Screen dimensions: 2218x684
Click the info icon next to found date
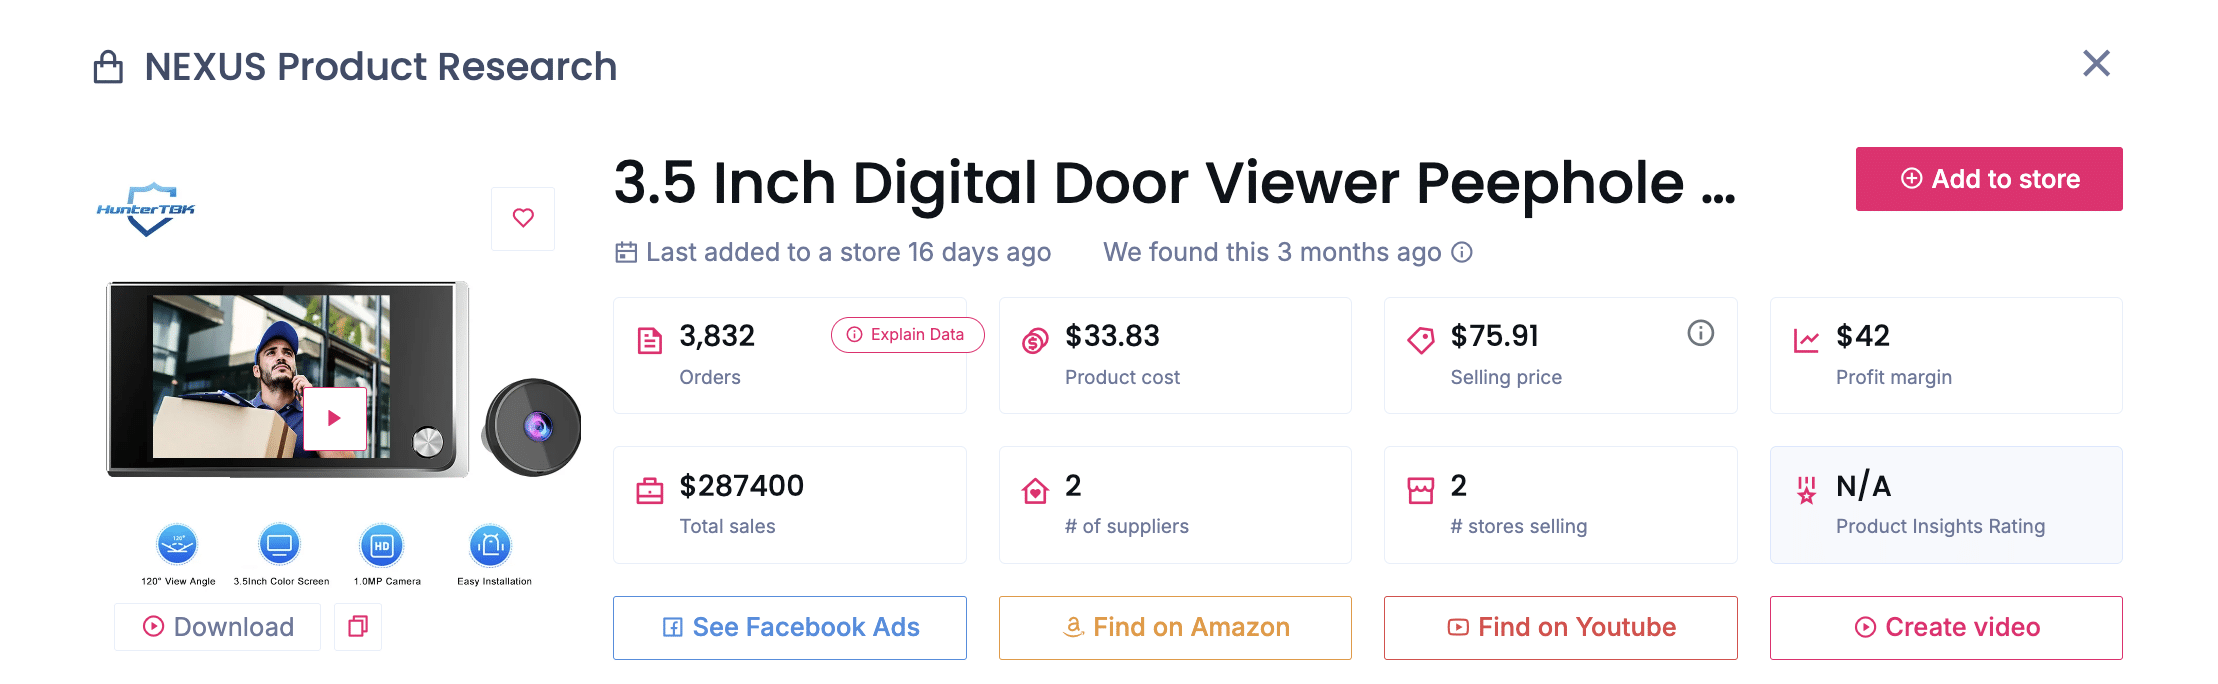click(x=1461, y=253)
